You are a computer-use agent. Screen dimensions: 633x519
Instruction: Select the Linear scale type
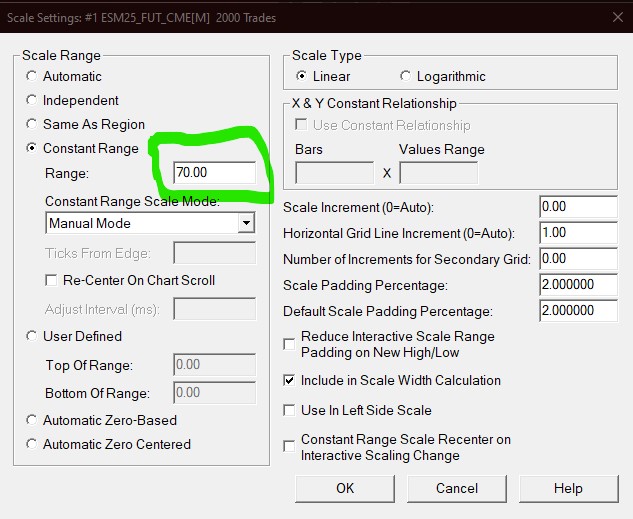pos(302,76)
